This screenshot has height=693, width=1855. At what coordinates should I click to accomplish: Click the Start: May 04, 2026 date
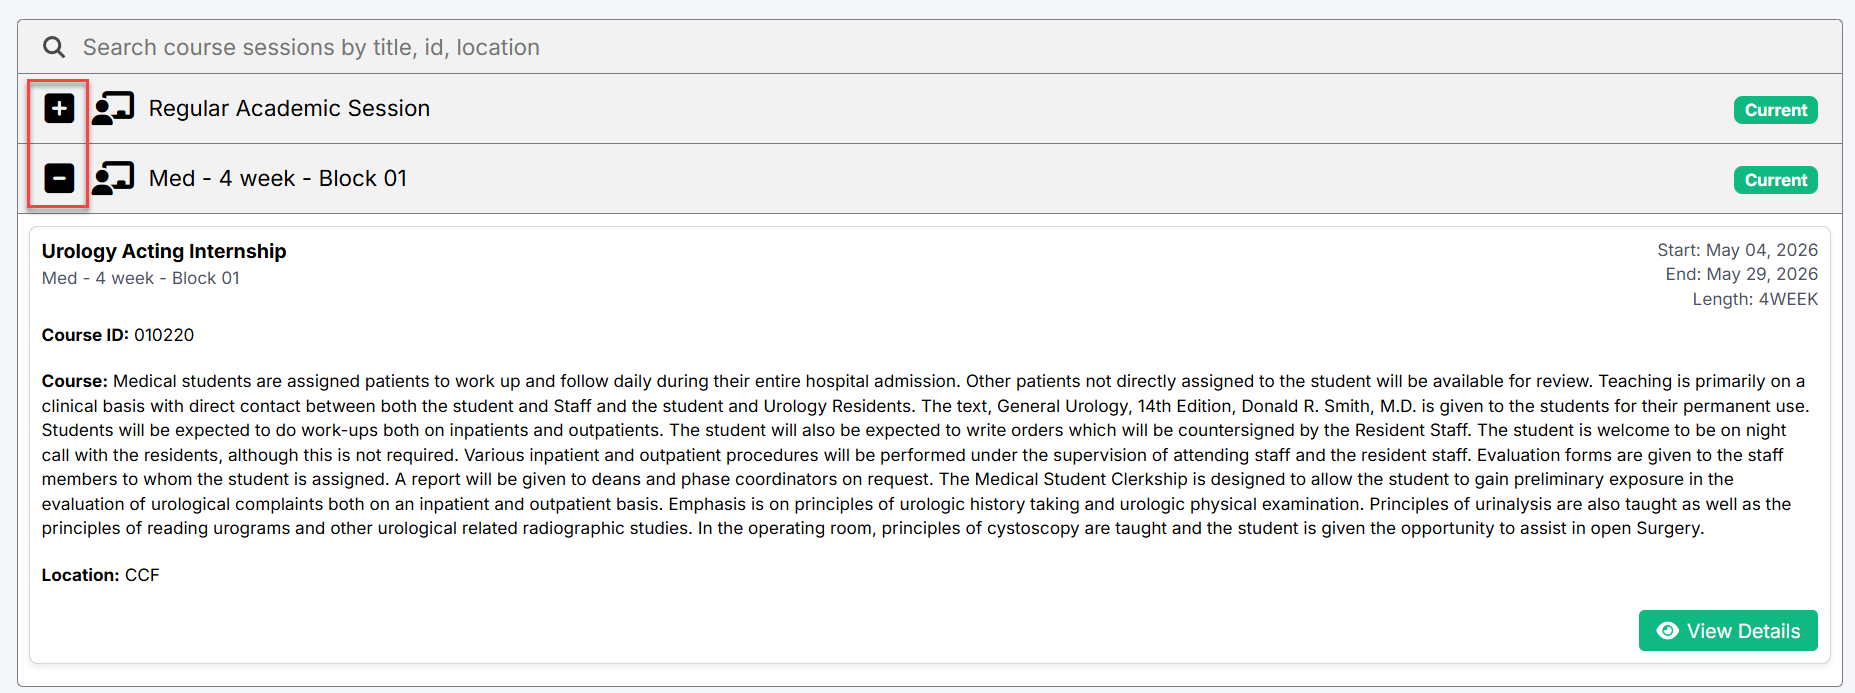coord(1737,250)
